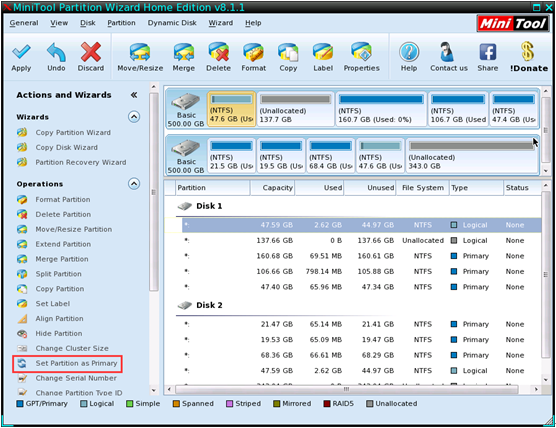The height and width of the screenshot is (428, 556).
Task: Open the Dynamic Disk menu
Action: (x=172, y=23)
